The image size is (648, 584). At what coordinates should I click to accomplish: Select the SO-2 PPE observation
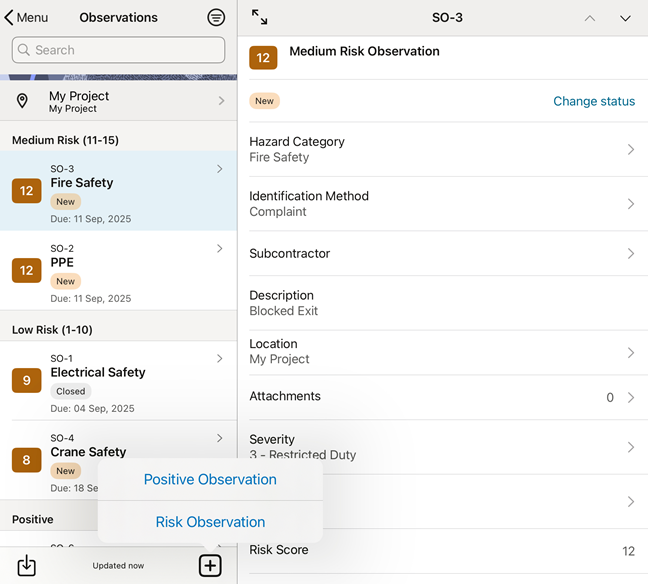click(118, 270)
